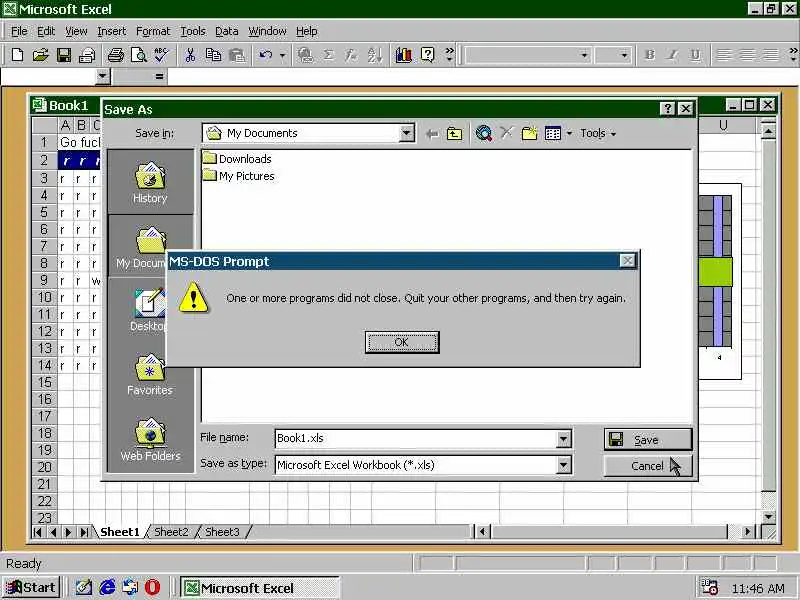Click the Bold formatting icon
The width and height of the screenshot is (800, 600).
tap(649, 55)
